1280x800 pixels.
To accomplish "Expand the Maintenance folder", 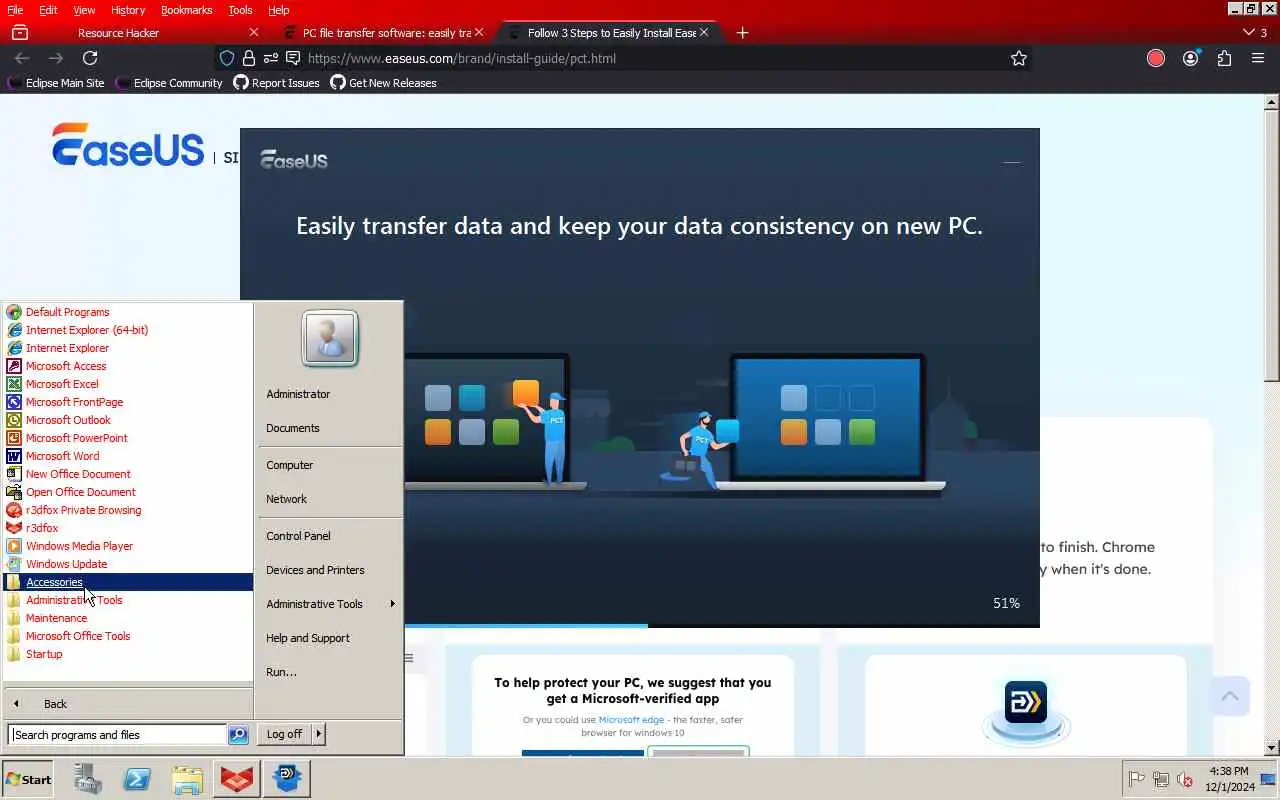I will tap(56, 618).
